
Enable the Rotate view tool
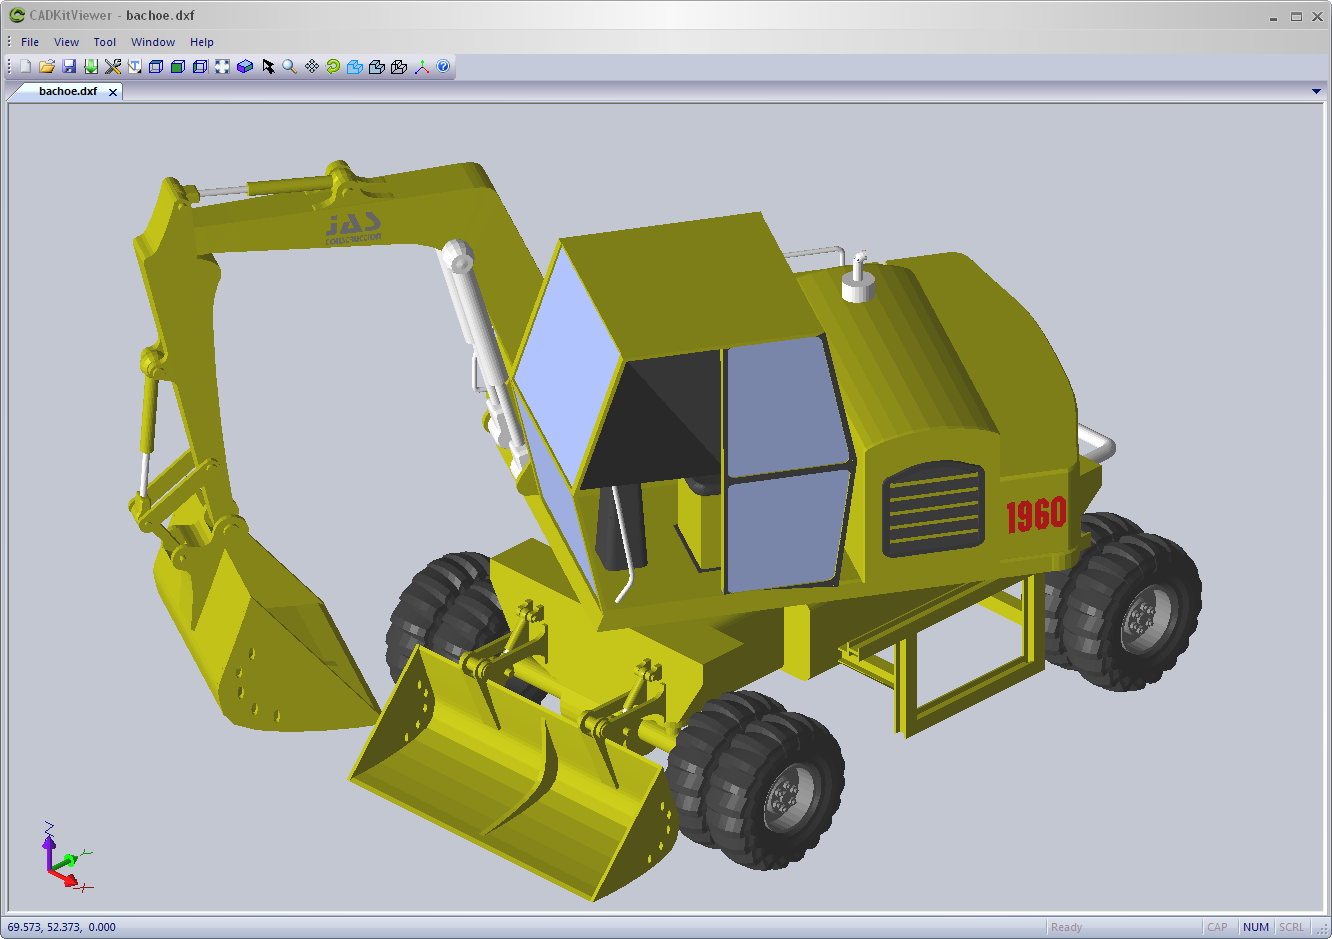coord(332,66)
